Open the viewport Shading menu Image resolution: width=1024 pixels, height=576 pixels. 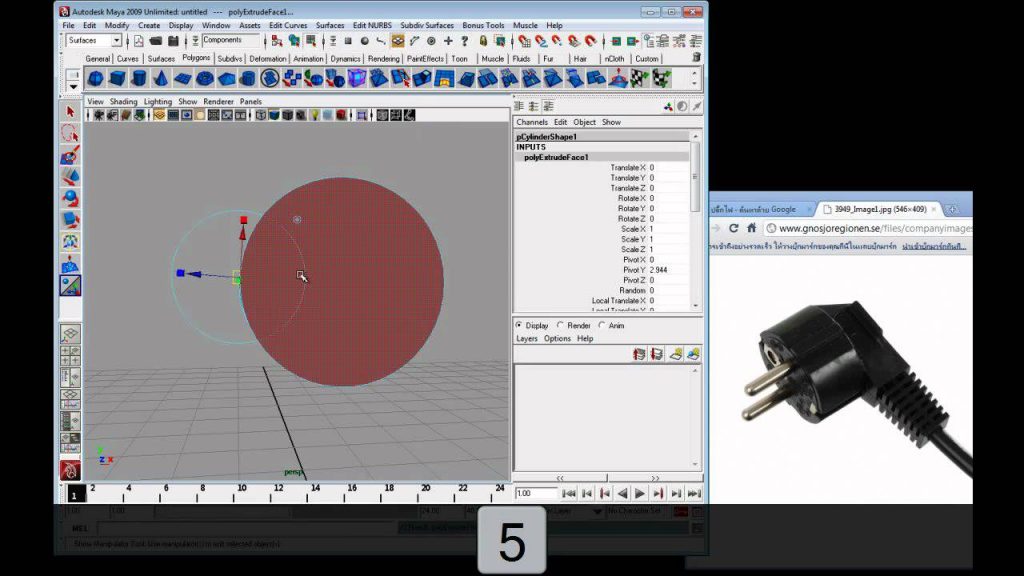123,102
